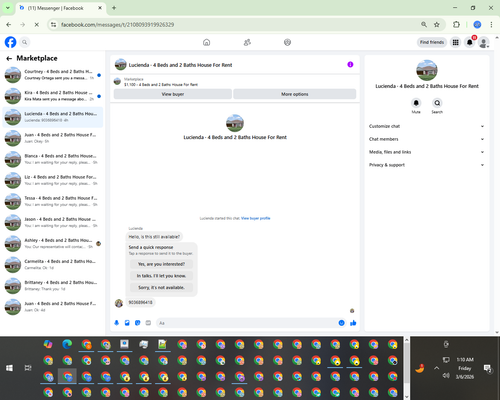
Task: Open the purple conversation info icon
Action: tap(350, 65)
